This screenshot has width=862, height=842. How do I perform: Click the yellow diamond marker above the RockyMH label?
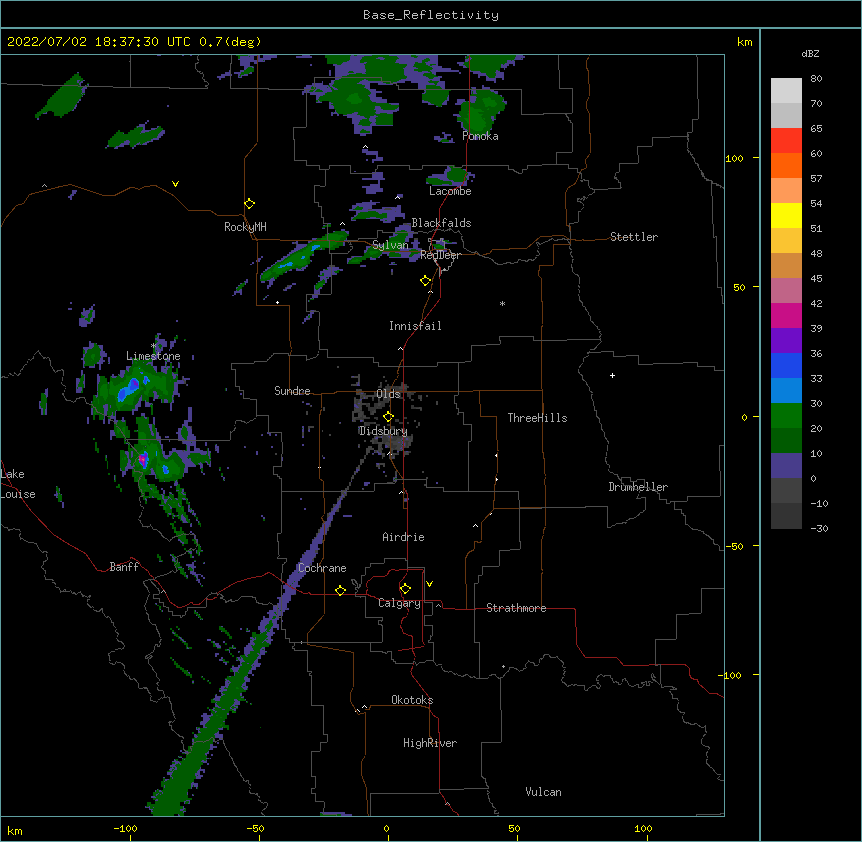[x=249, y=204]
